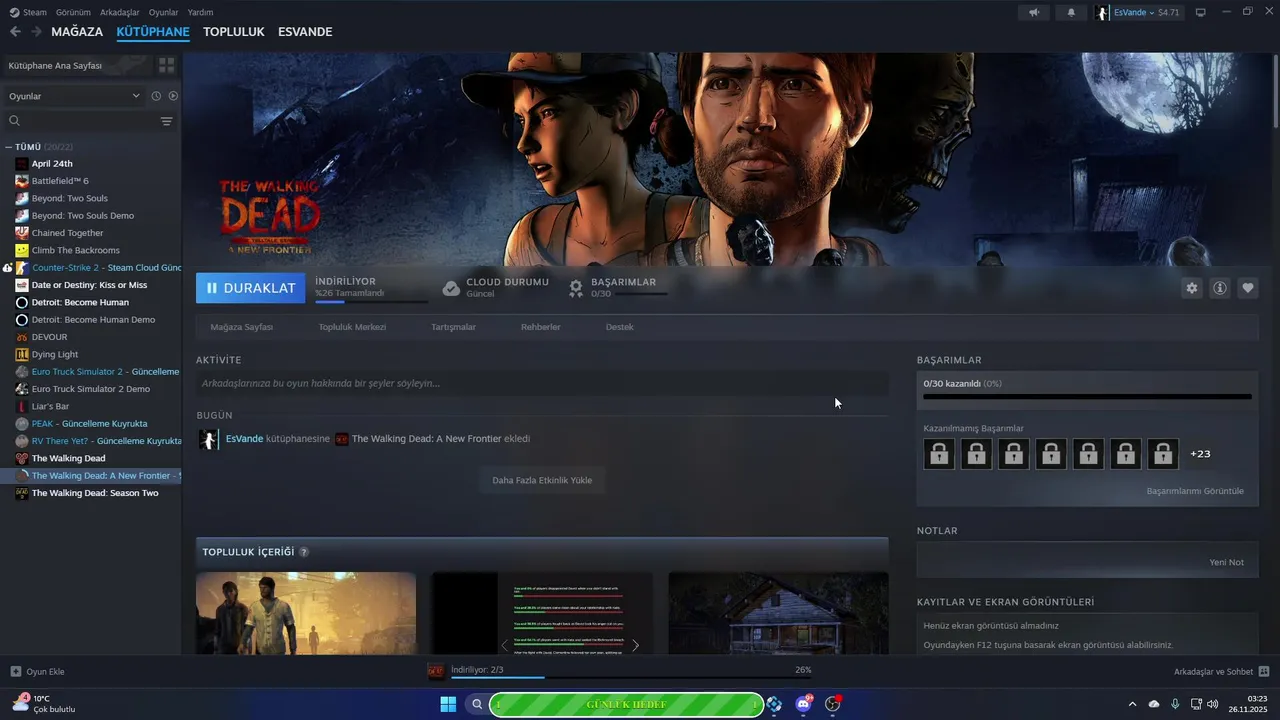
Task: Click the Oyun Ekle plus icon
Action: [15, 671]
